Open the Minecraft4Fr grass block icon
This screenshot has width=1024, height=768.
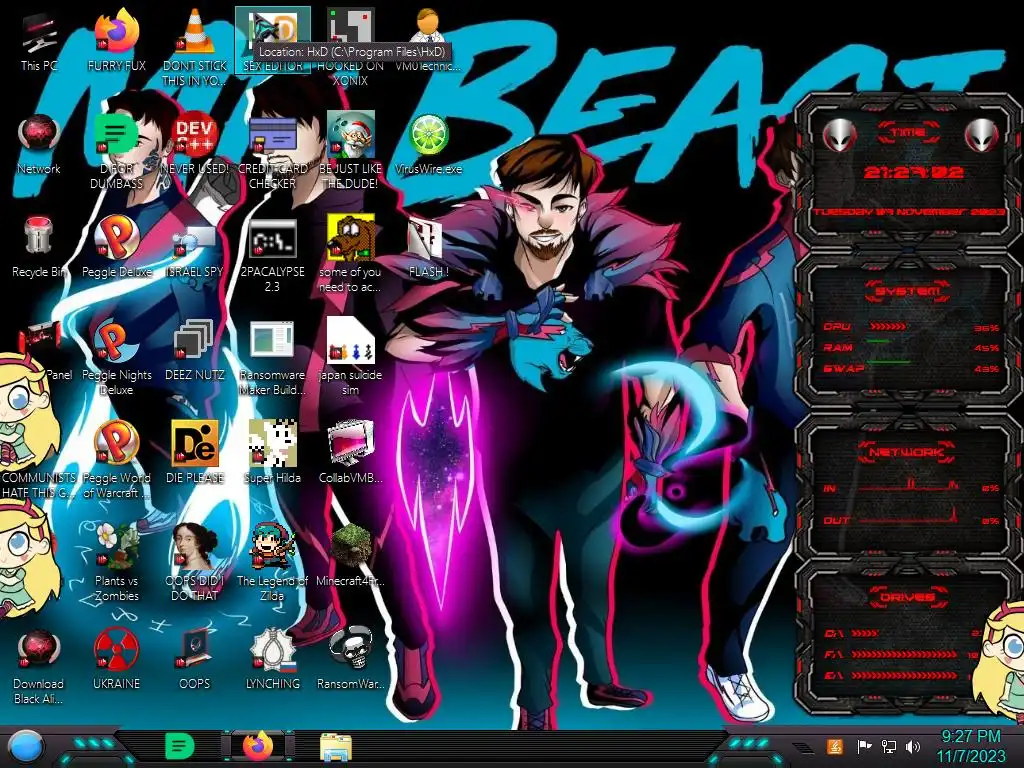[351, 556]
